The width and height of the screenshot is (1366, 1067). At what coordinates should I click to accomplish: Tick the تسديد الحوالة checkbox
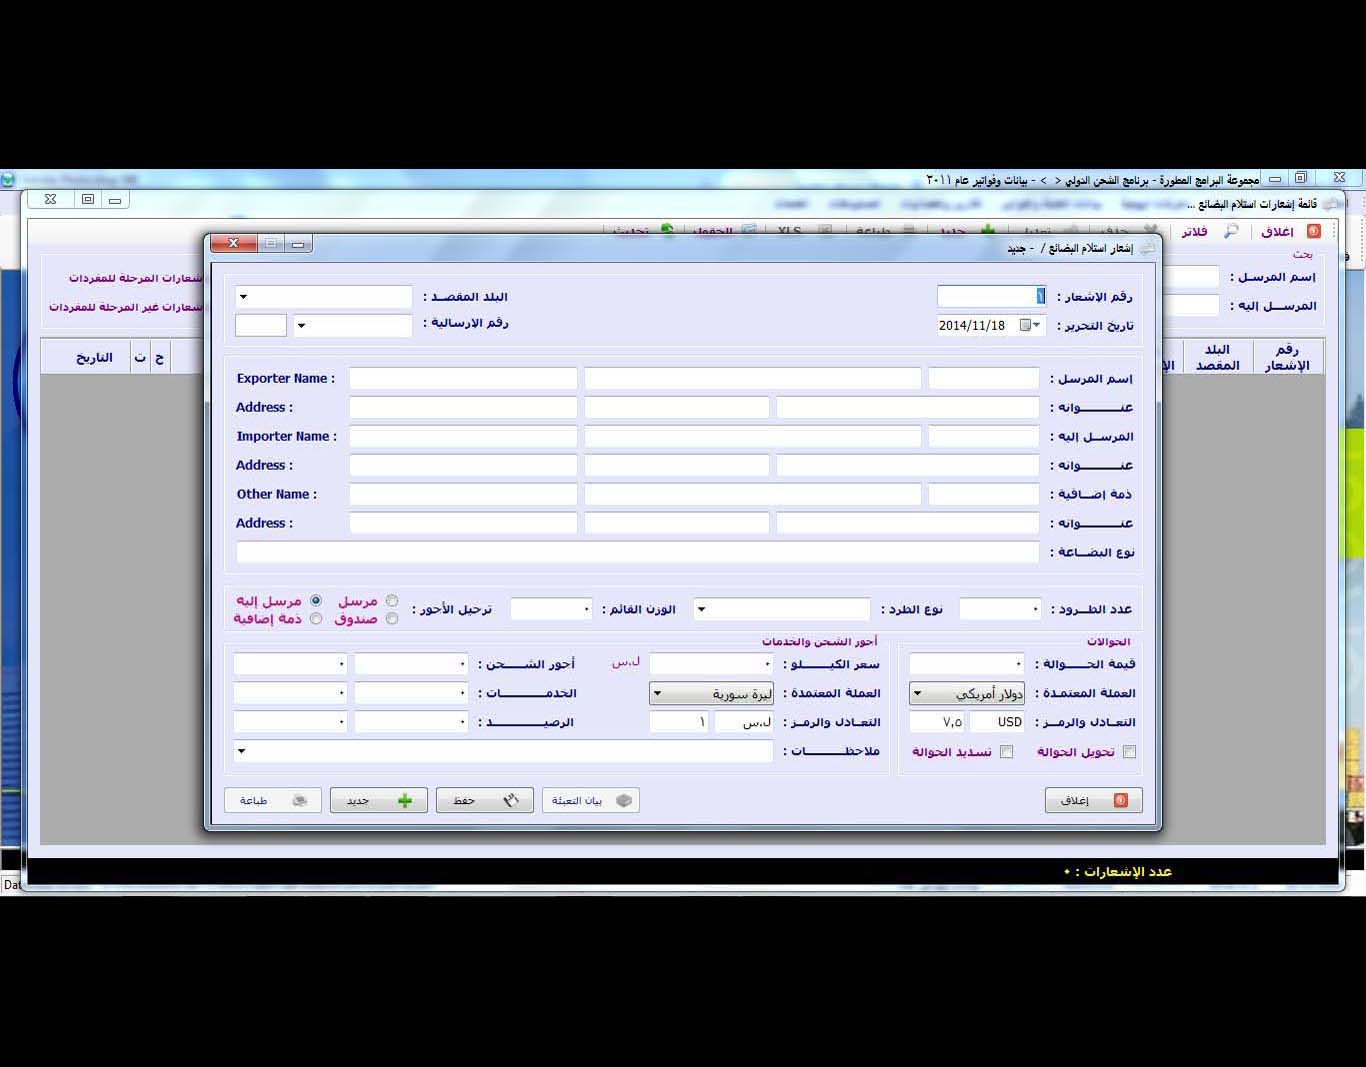[x=1006, y=752]
